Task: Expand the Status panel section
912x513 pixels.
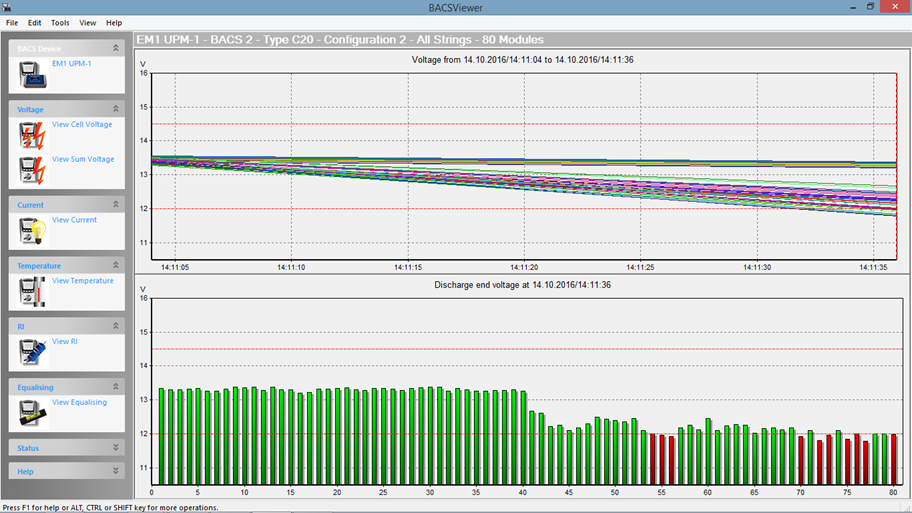Action: 116,448
